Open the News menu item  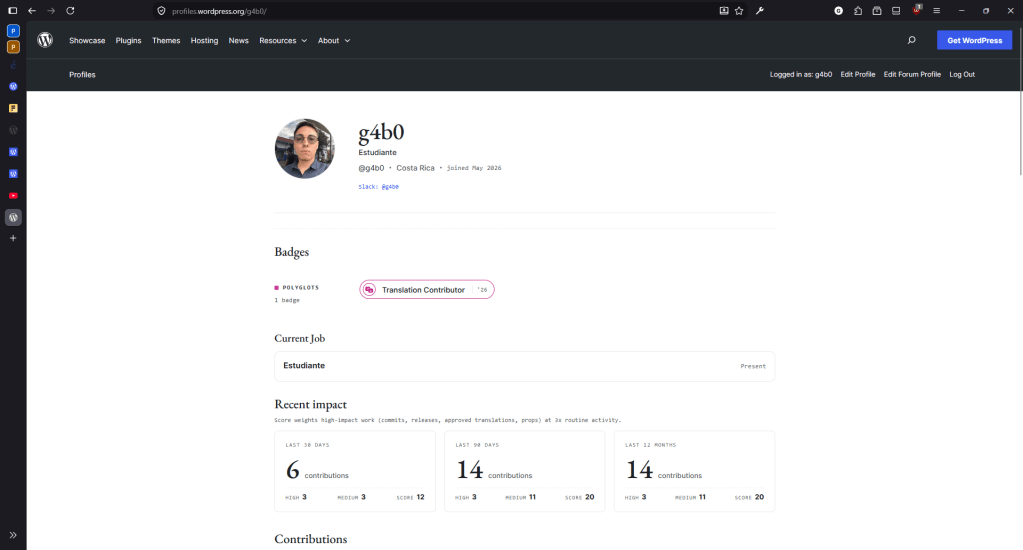238,40
